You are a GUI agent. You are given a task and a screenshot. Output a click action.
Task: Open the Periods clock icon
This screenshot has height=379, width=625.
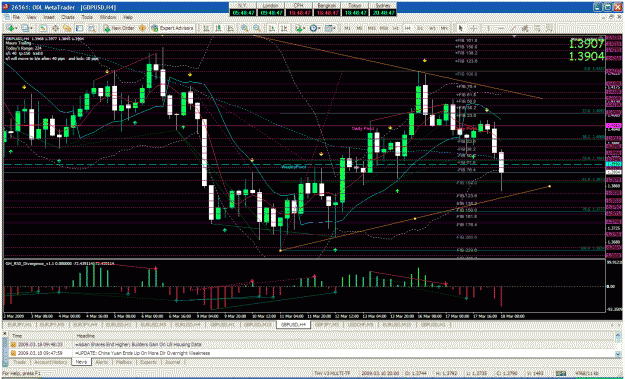tap(314, 28)
